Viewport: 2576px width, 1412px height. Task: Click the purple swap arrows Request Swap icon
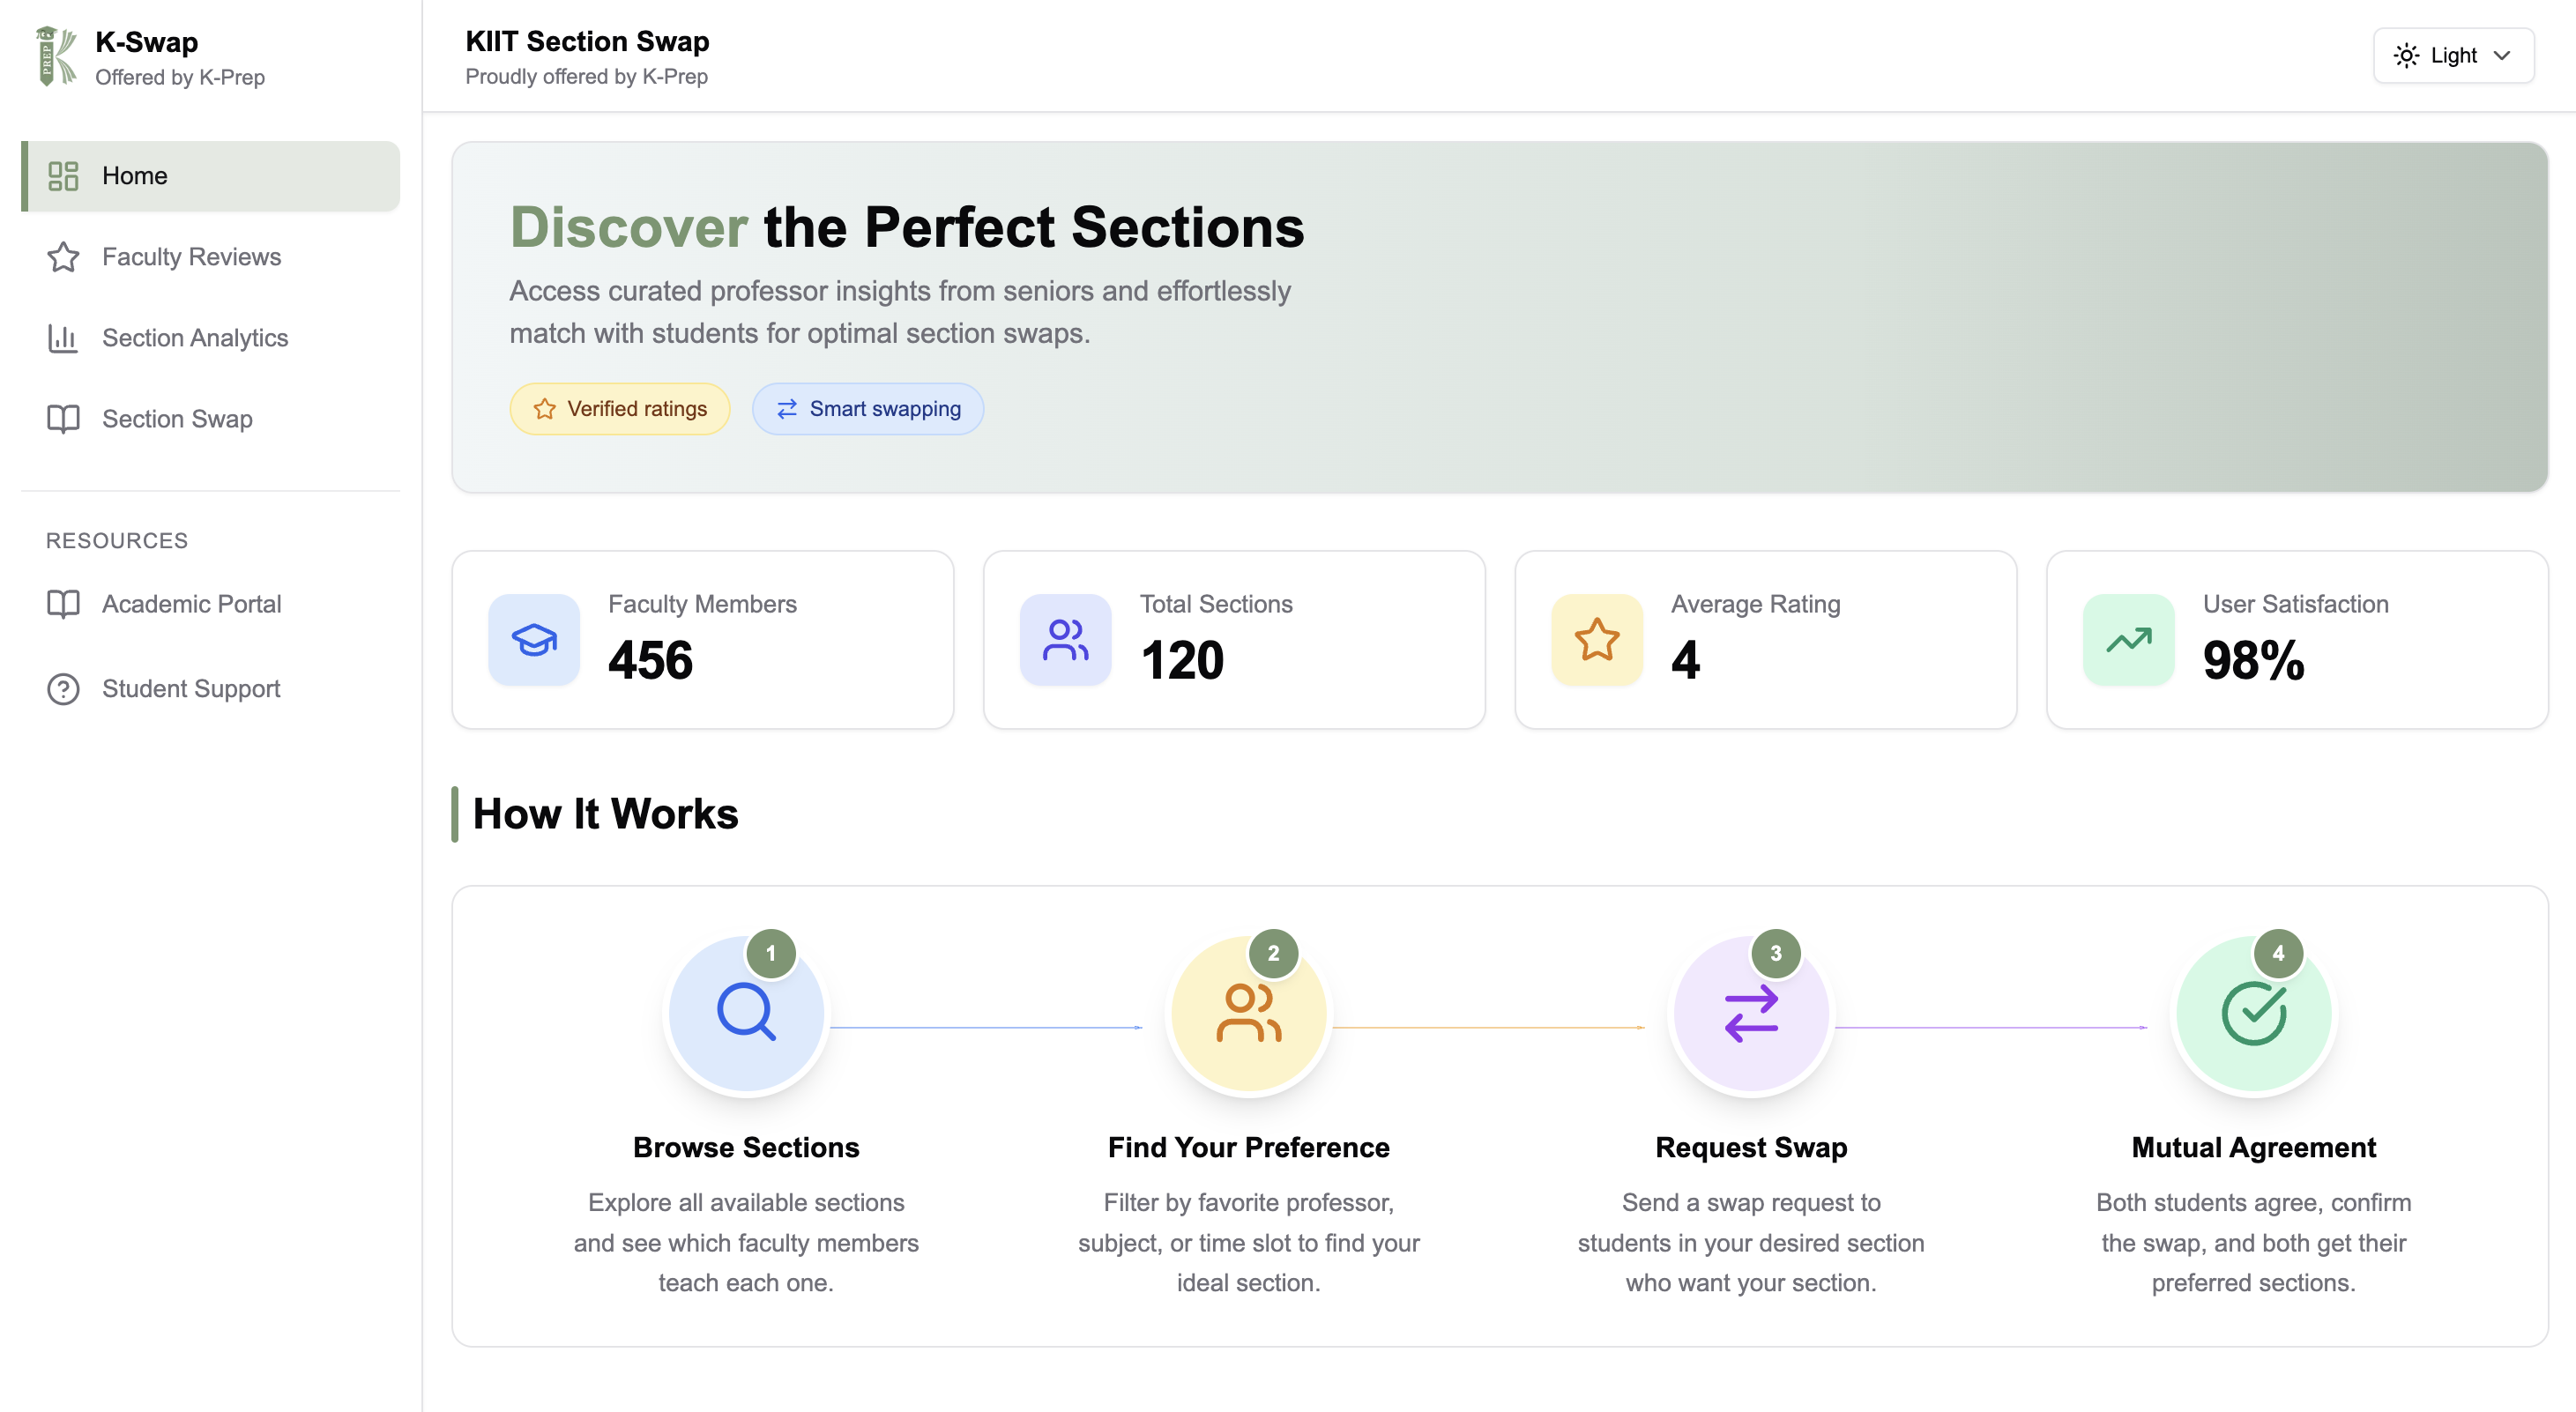pyautogui.click(x=1751, y=1013)
